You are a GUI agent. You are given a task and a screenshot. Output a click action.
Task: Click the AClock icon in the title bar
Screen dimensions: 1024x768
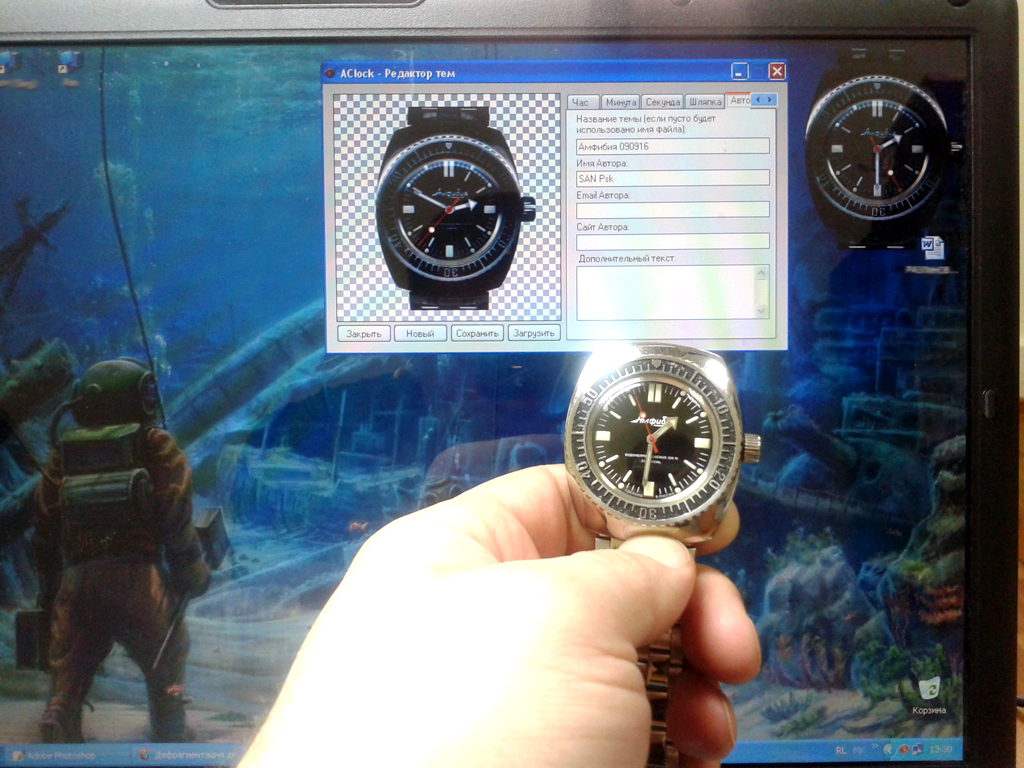(x=331, y=73)
